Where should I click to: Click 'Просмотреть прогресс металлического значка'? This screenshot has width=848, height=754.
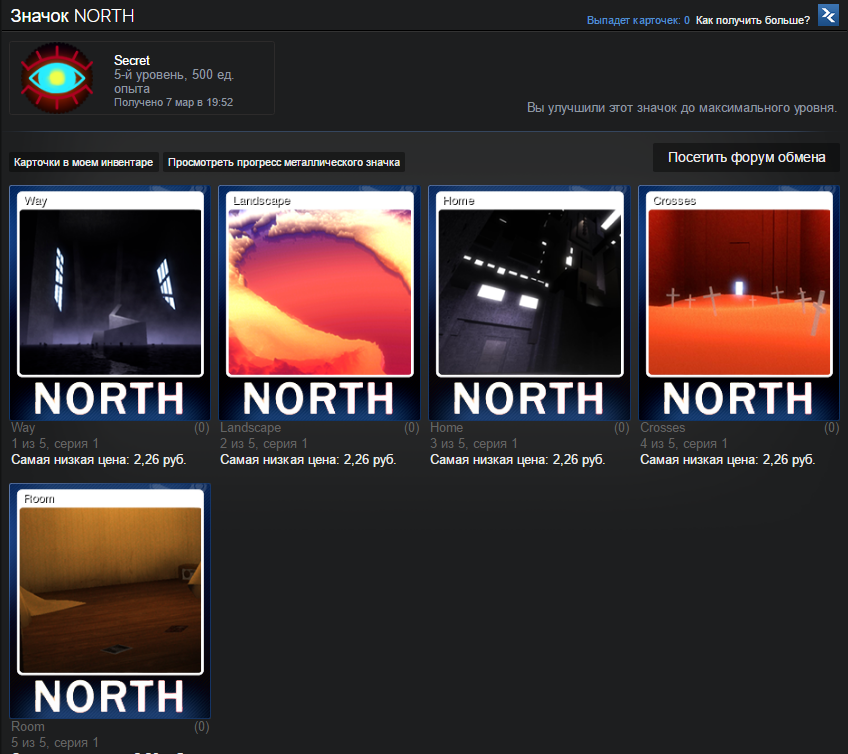click(284, 162)
